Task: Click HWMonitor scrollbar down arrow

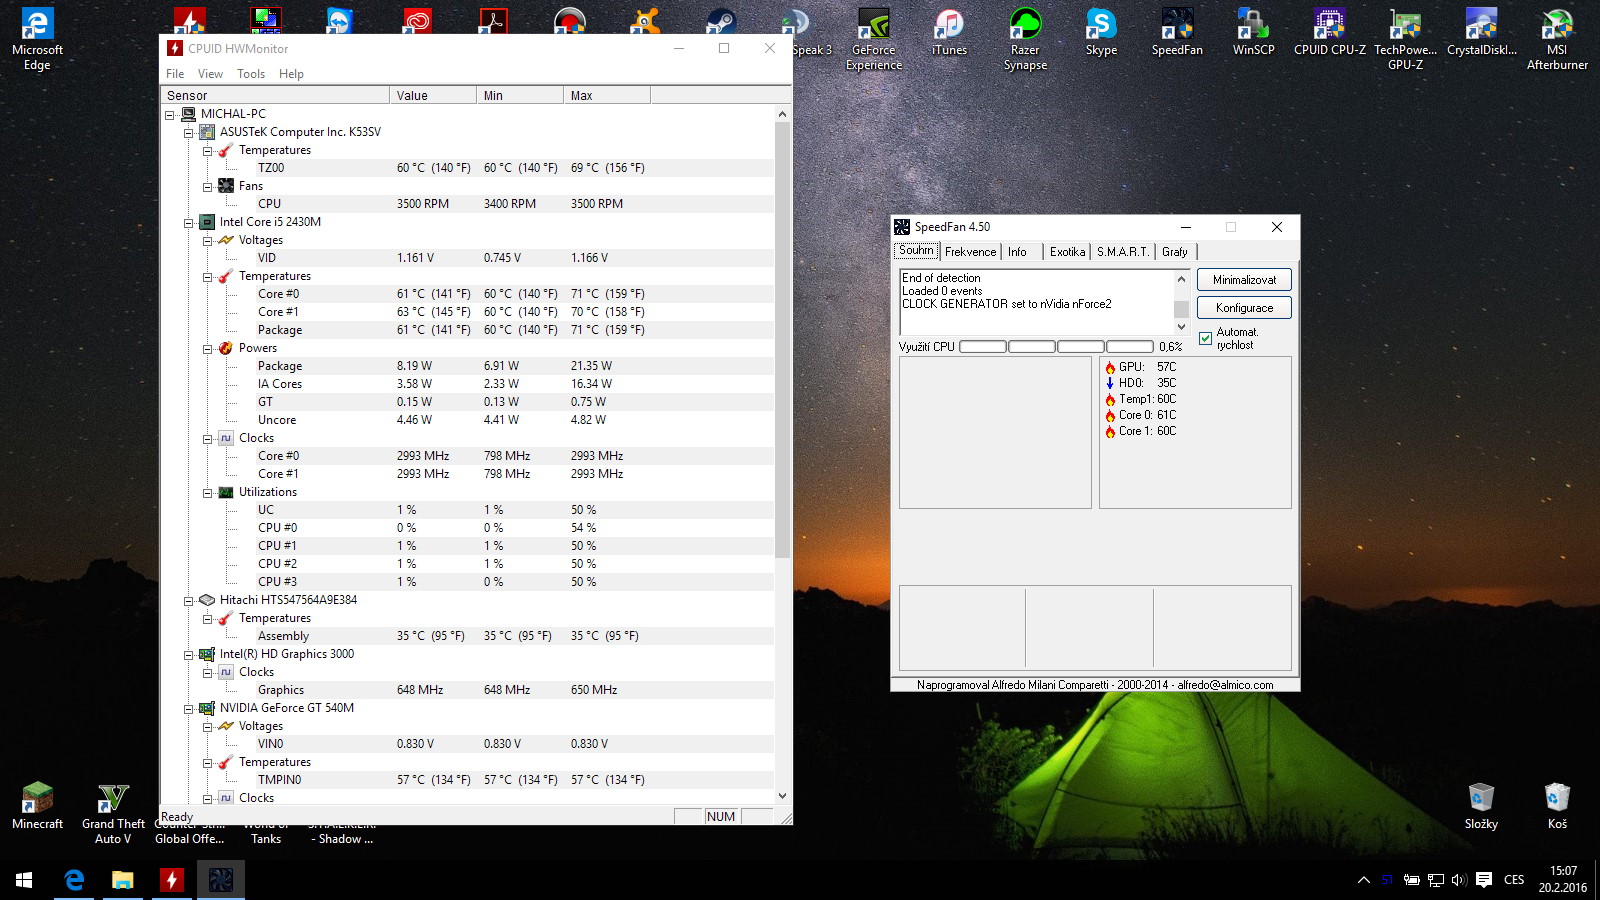Action: click(x=782, y=796)
